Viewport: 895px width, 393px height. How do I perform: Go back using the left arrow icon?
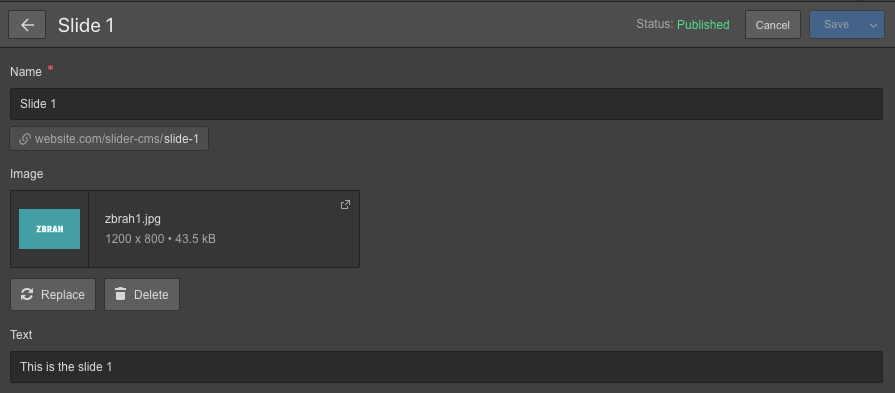point(27,25)
